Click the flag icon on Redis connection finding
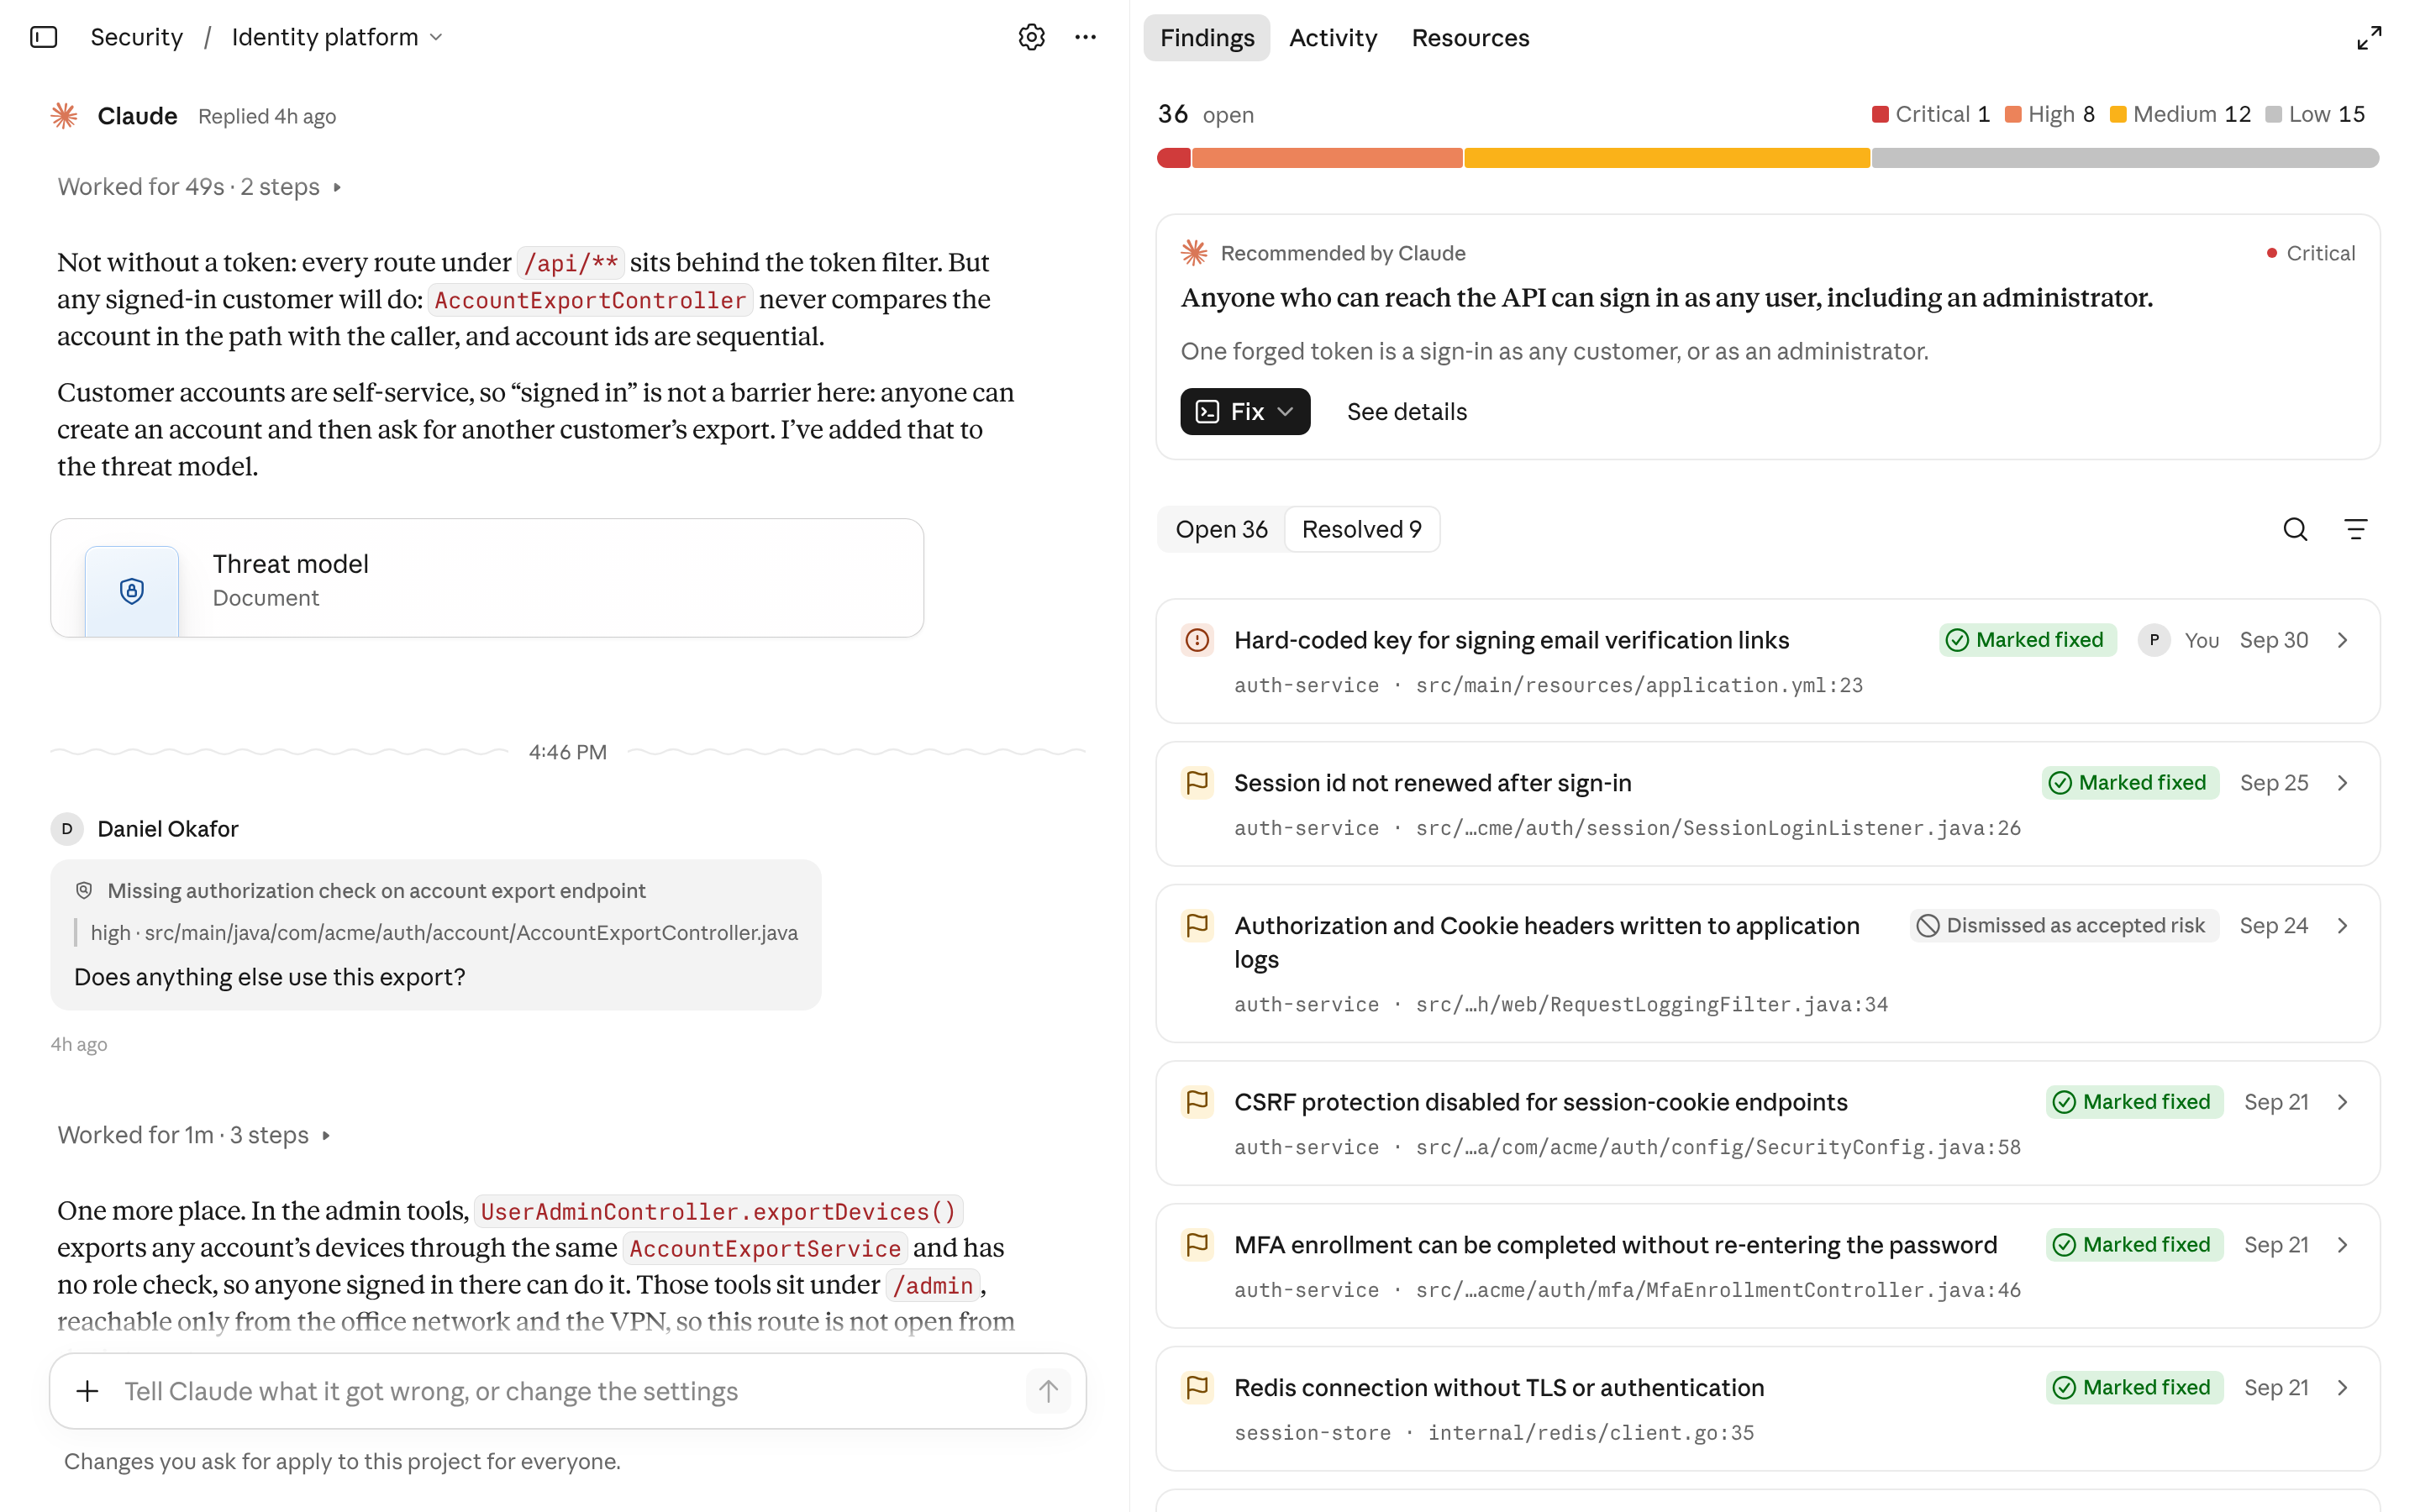 click(x=1197, y=1388)
